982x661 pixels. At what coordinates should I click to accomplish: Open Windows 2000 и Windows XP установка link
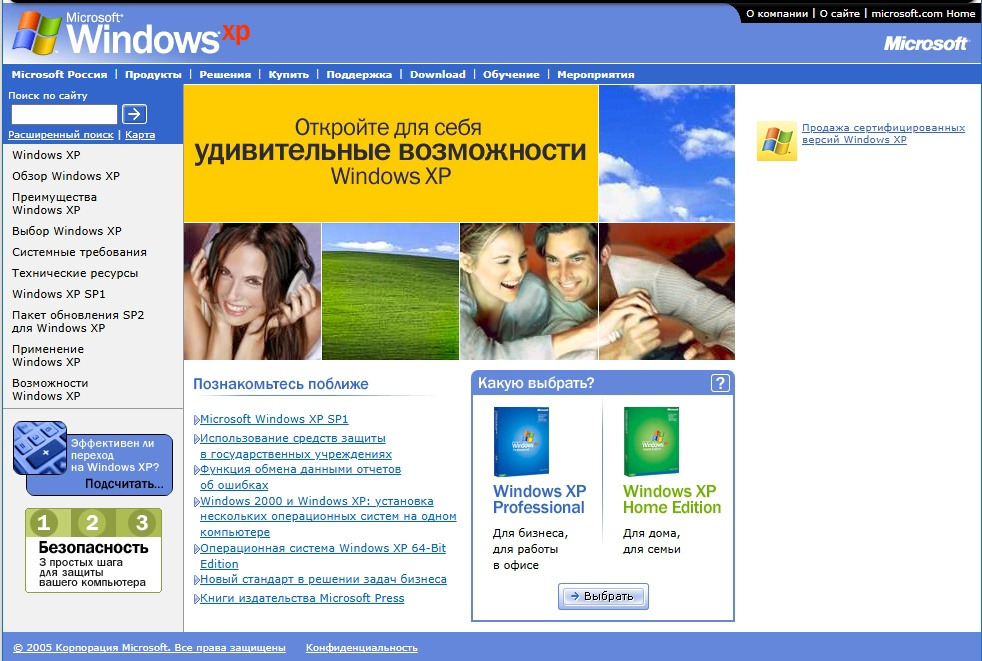[x=328, y=516]
